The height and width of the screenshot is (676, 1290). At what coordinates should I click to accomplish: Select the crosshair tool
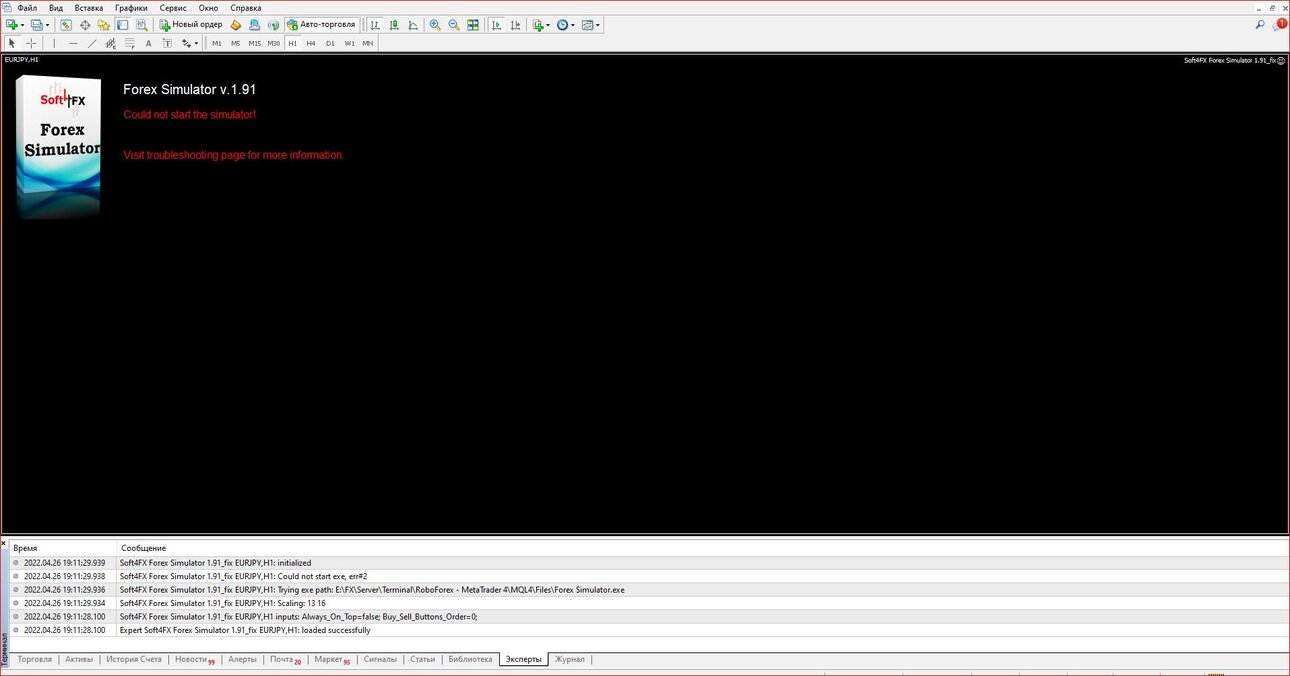pyautogui.click(x=31, y=43)
